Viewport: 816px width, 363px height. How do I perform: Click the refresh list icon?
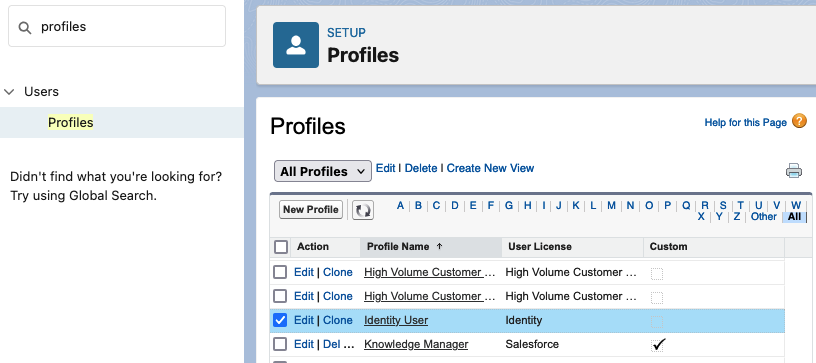click(363, 210)
